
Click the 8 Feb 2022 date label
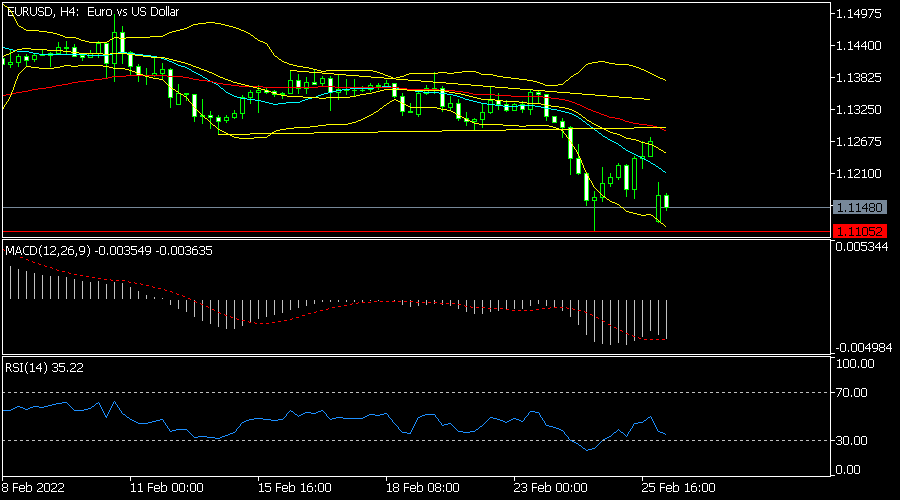pos(33,488)
